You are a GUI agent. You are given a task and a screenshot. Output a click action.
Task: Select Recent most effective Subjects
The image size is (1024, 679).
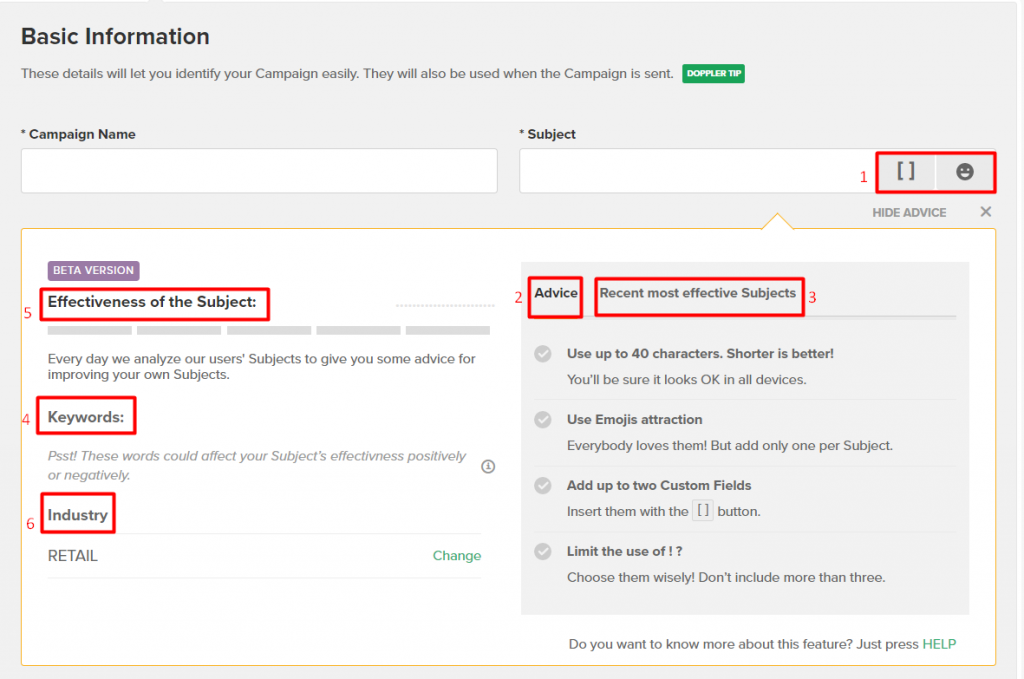(x=698, y=295)
